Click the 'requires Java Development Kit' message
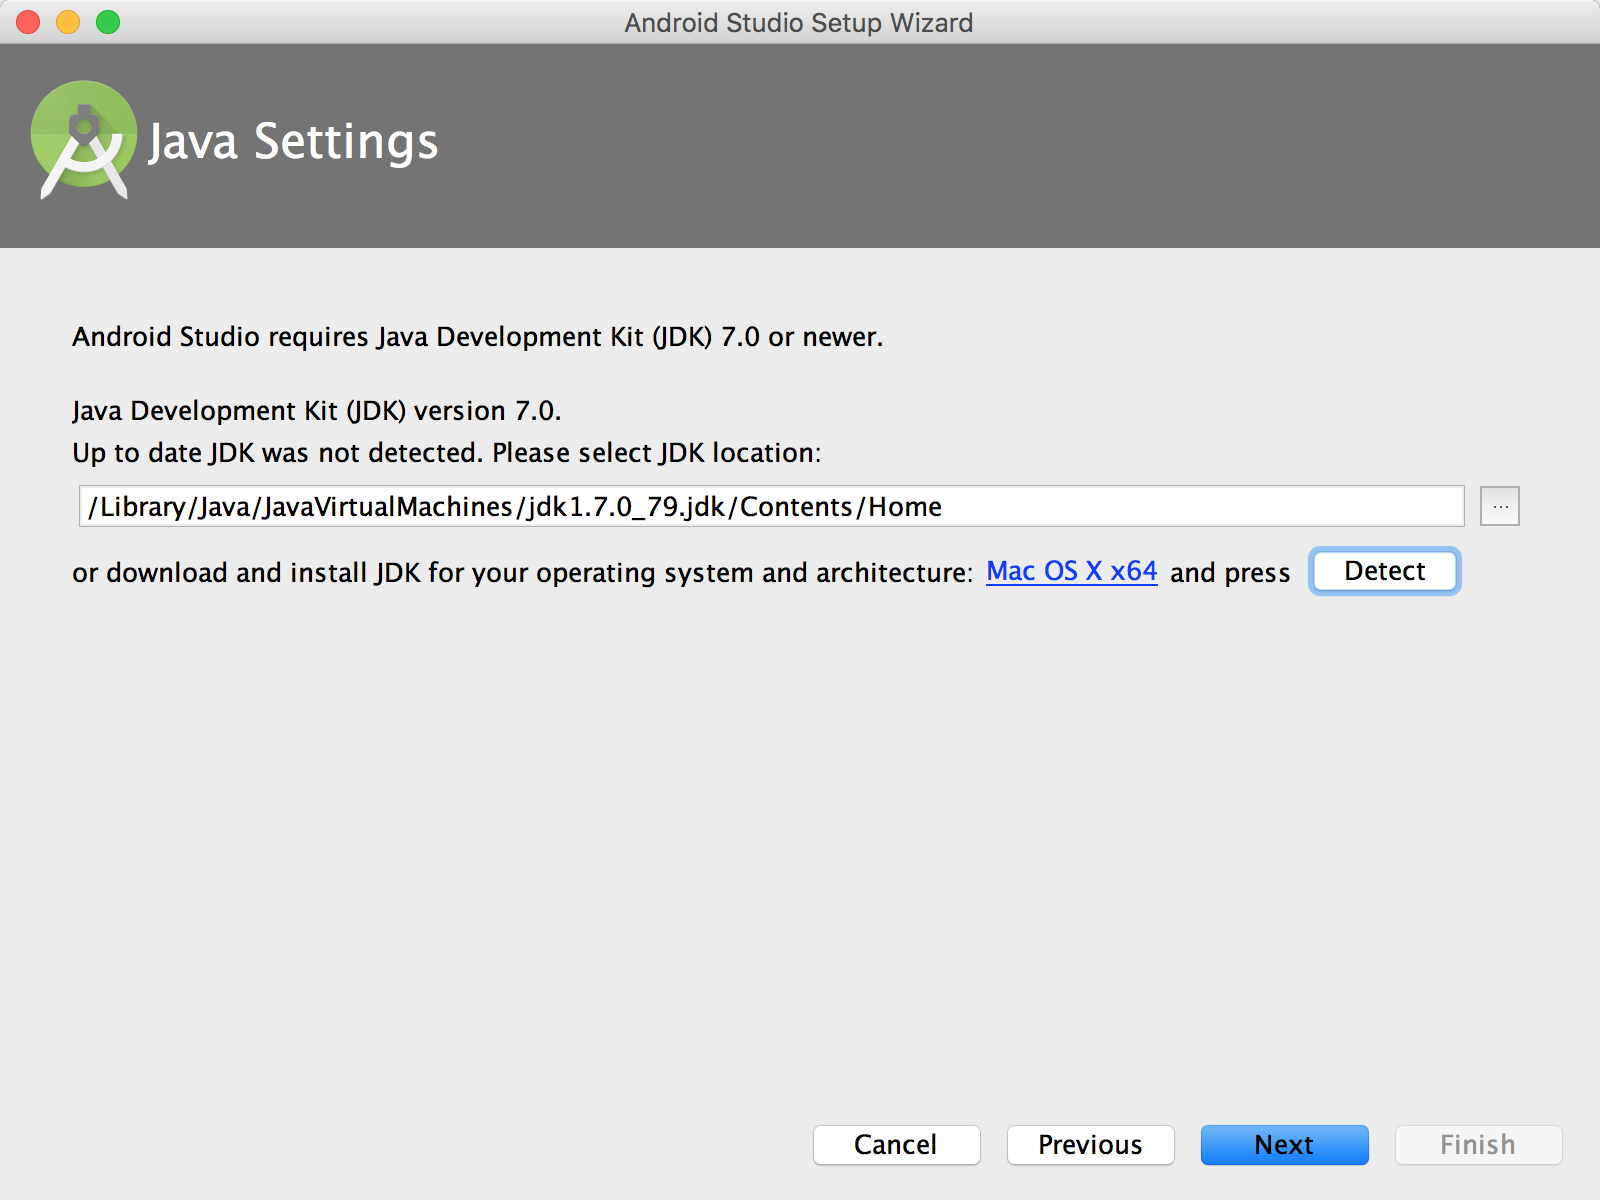 point(477,337)
